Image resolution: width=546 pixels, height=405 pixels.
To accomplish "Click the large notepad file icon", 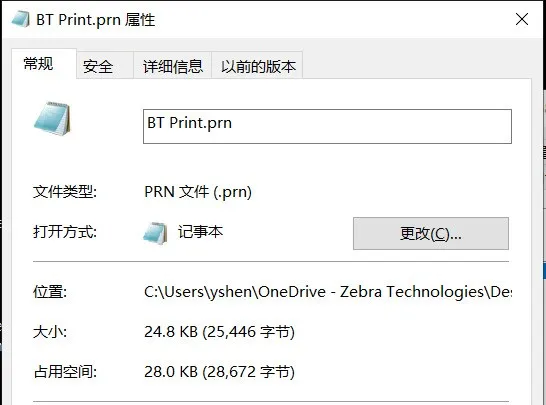I will (53, 119).
